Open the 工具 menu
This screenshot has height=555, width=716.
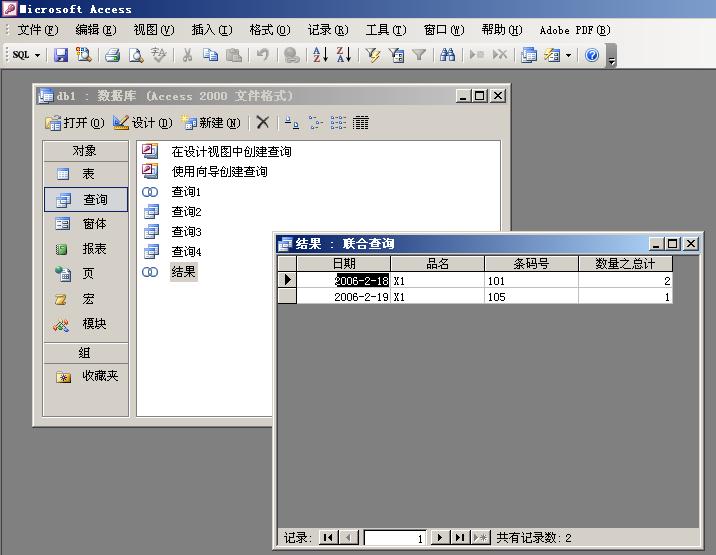[386, 30]
